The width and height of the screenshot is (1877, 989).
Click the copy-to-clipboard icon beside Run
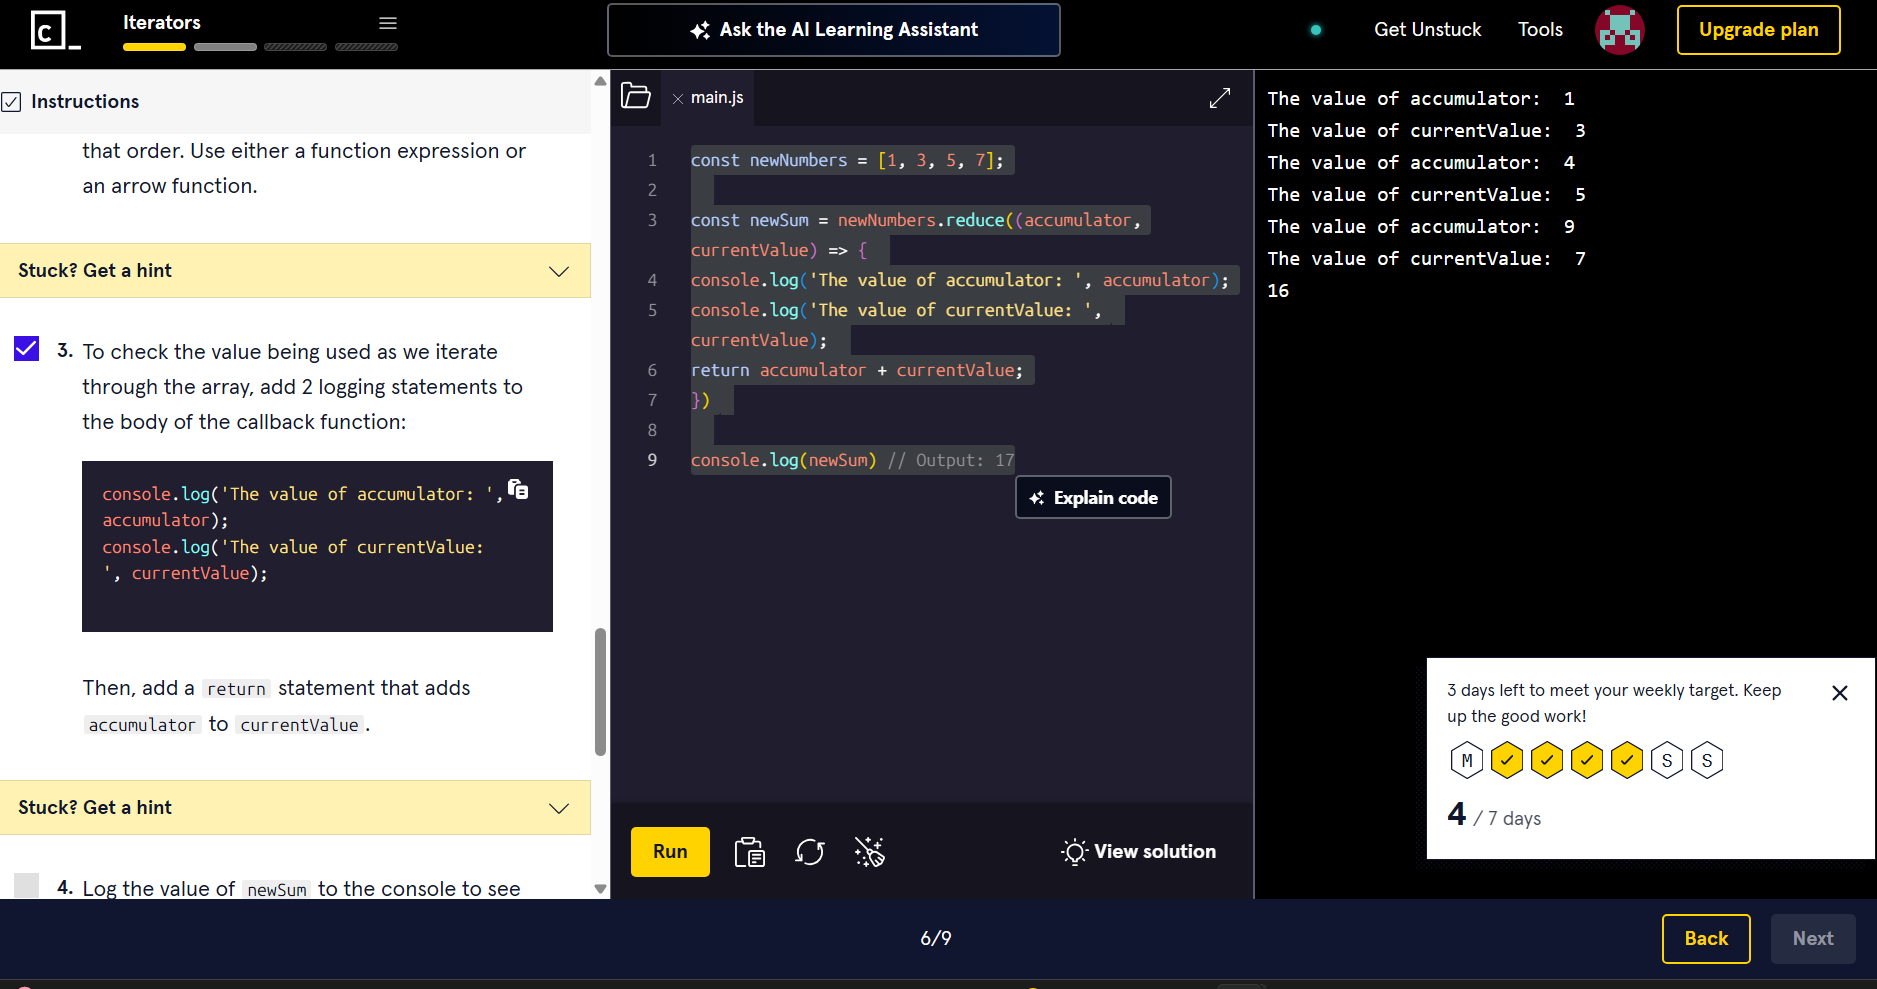tap(749, 852)
